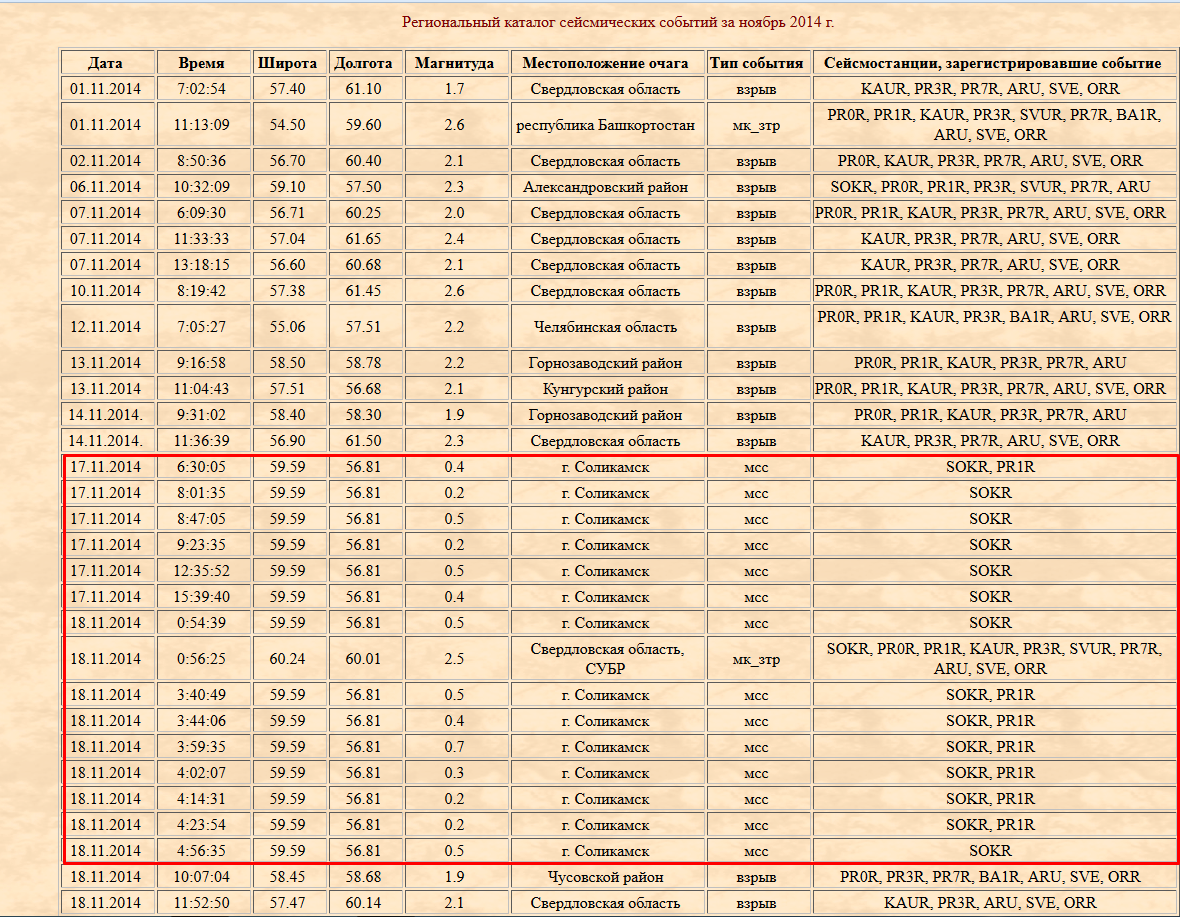Click the page title about the November 2014 catalog
This screenshot has height=917, width=1180.
point(617,22)
